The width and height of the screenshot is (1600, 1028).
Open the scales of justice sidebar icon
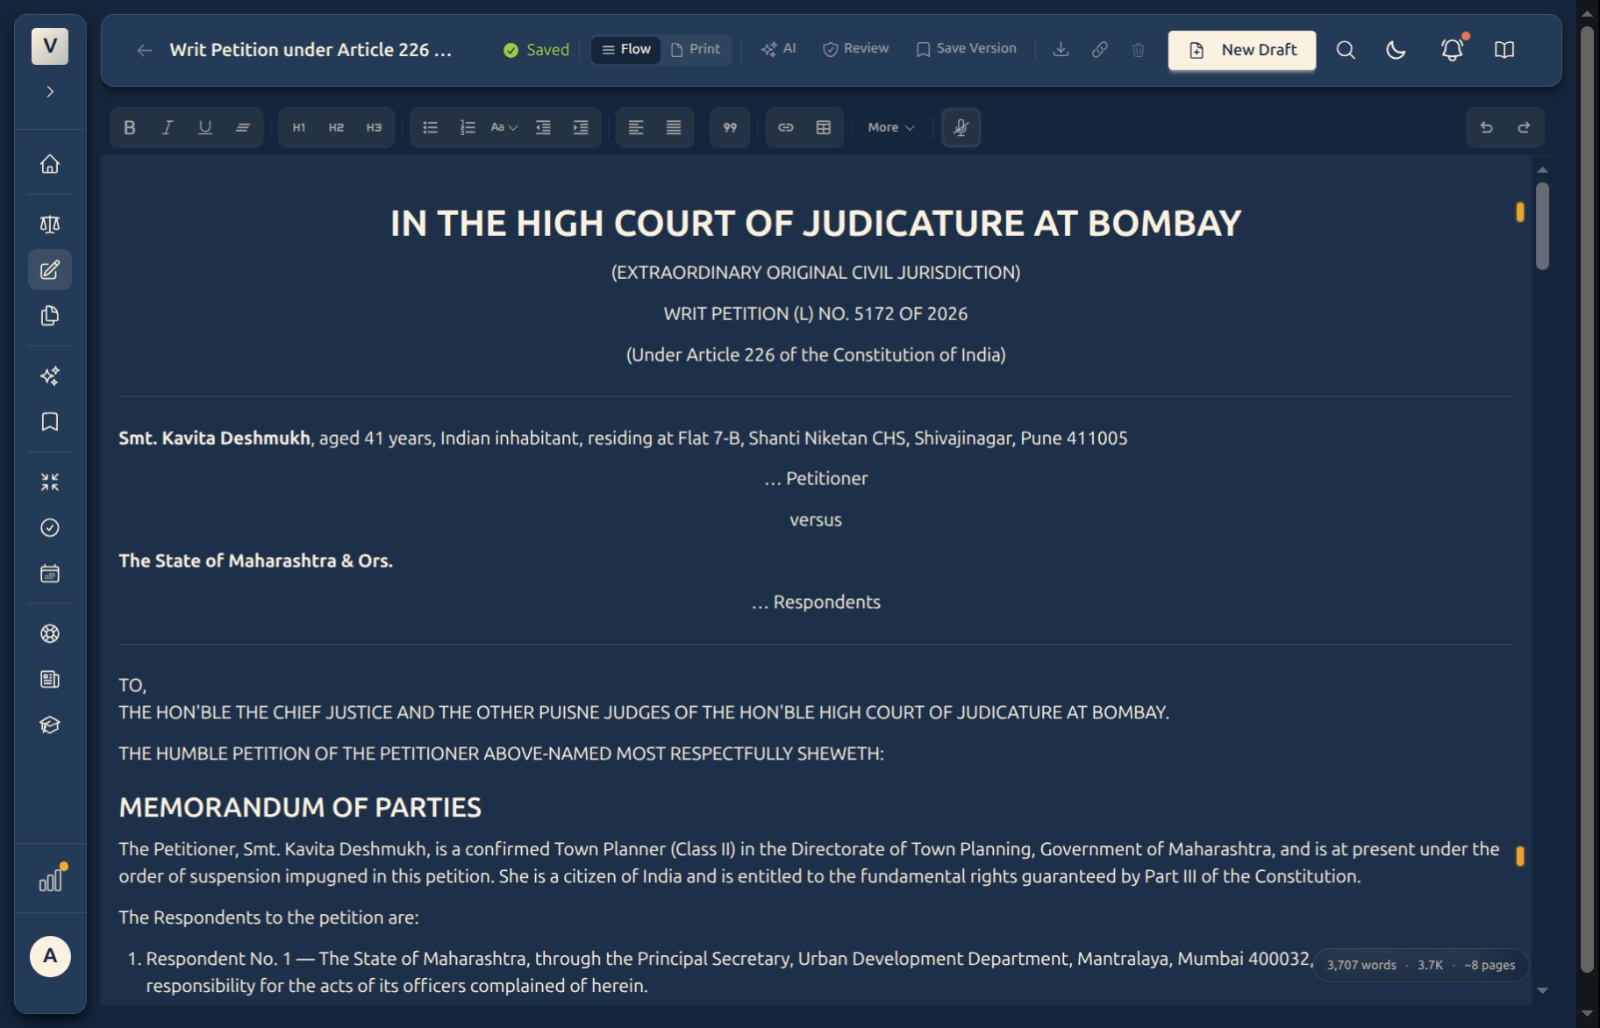(50, 224)
